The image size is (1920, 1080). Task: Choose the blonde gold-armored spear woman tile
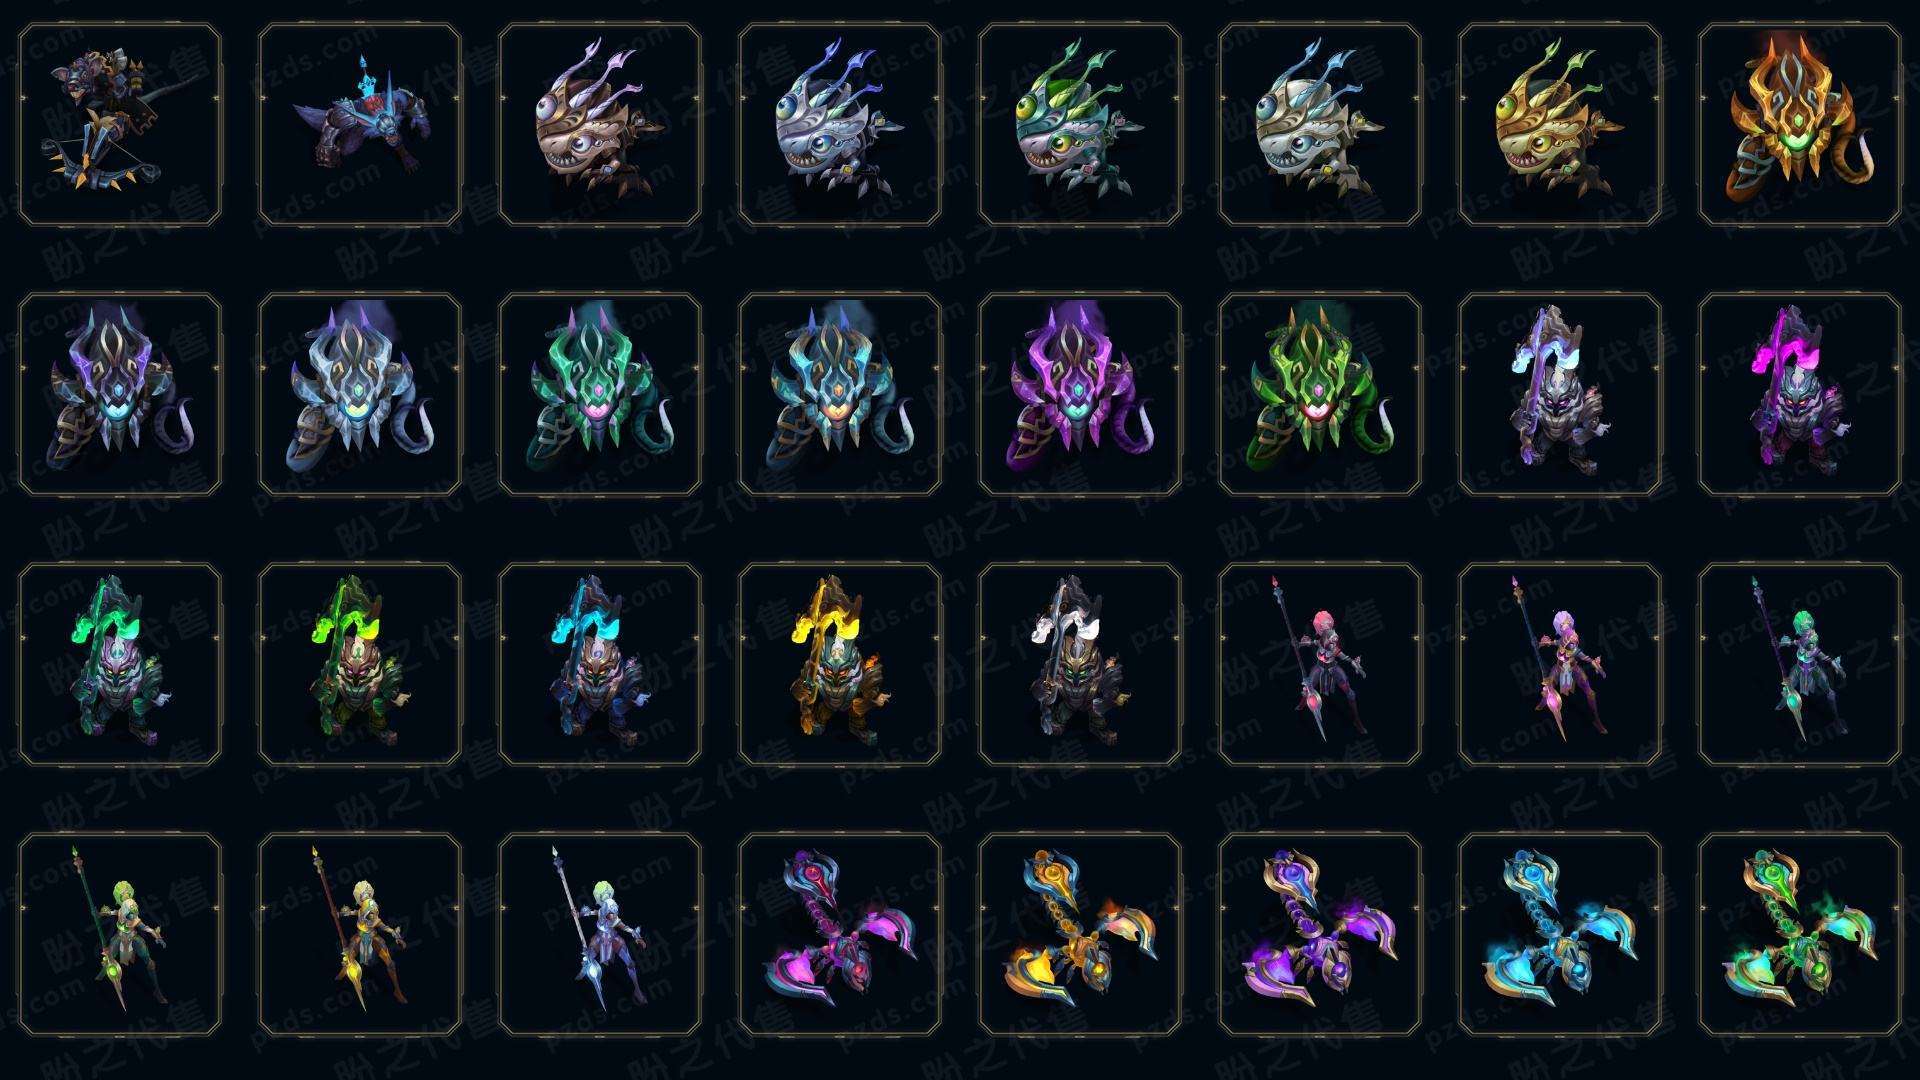click(x=360, y=934)
